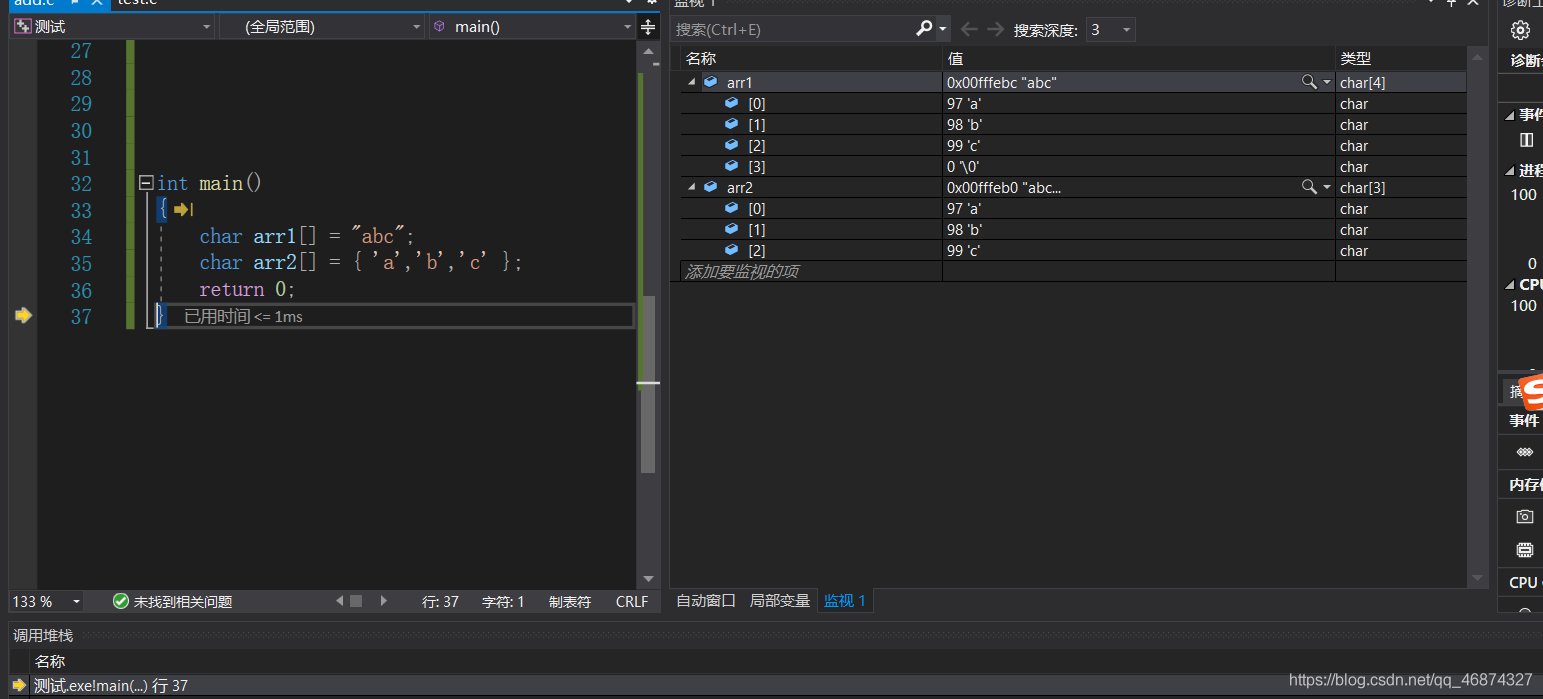The width and height of the screenshot is (1543, 699).
Task: Click the search previous arrow in watch
Action: [x=968, y=29]
